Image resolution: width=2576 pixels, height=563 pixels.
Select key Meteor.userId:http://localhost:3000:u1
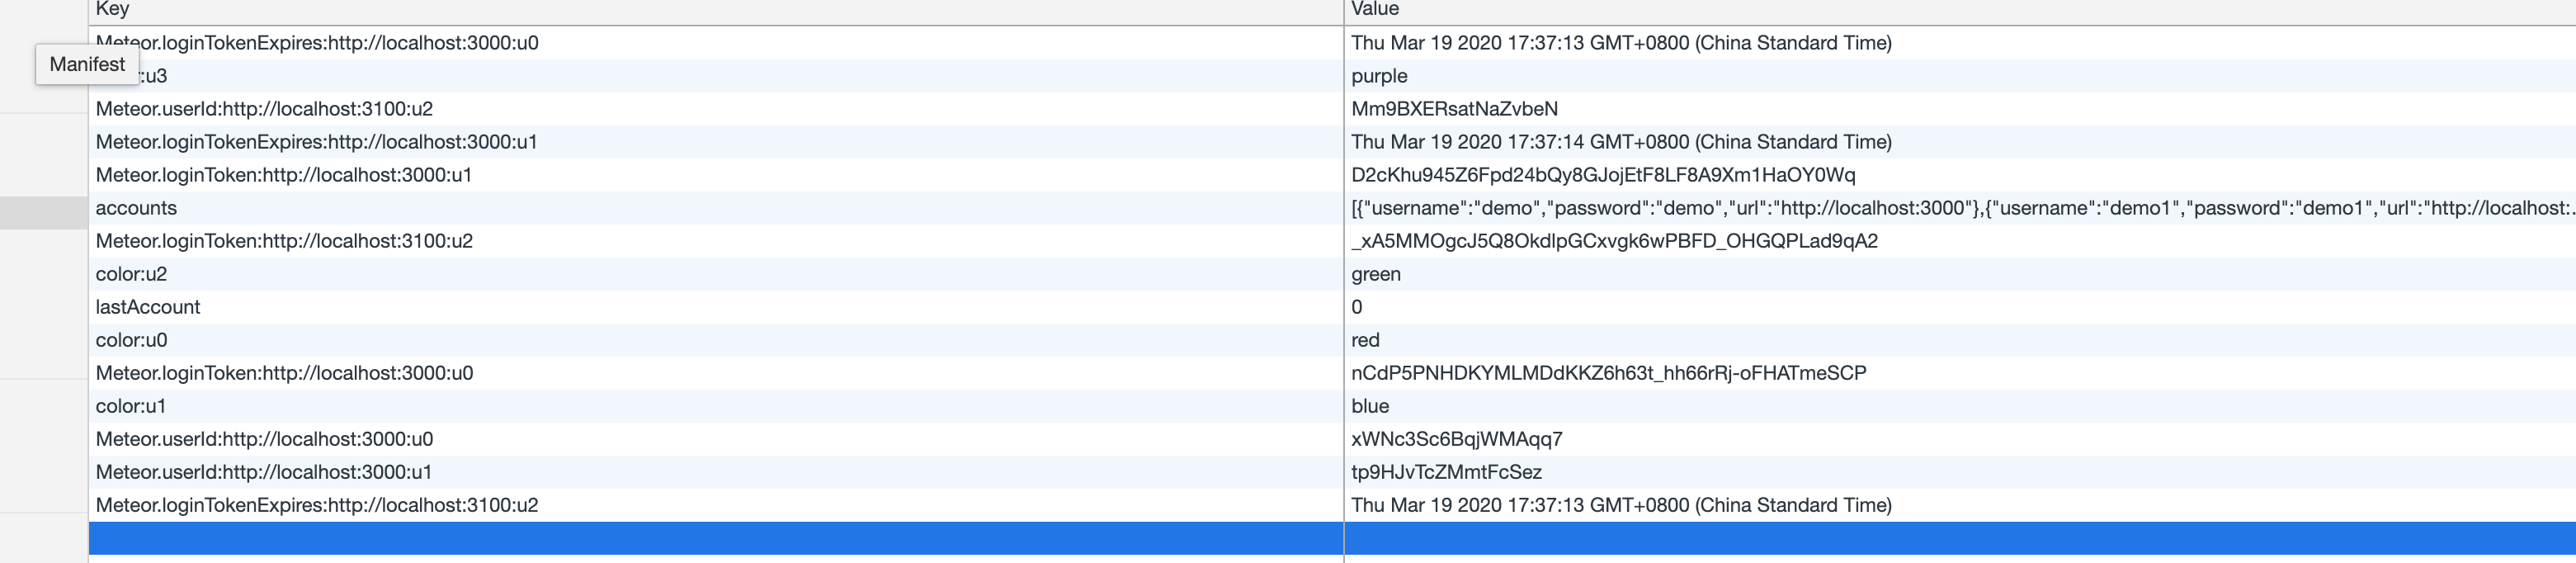(264, 472)
